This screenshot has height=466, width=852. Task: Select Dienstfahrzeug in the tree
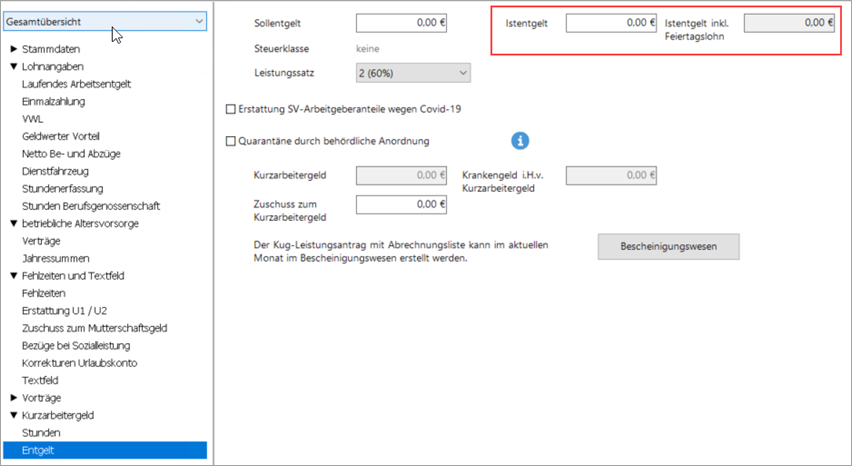(x=55, y=171)
